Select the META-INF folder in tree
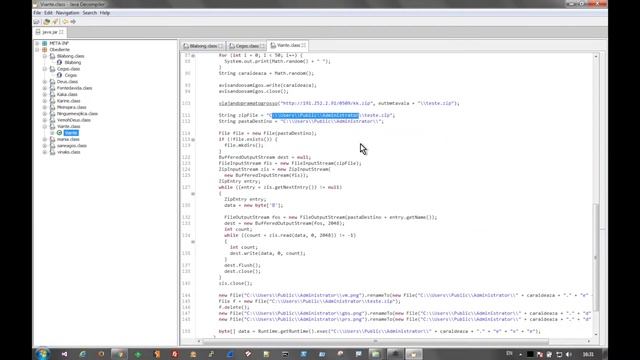This screenshot has width=640, height=360. (x=59, y=43)
